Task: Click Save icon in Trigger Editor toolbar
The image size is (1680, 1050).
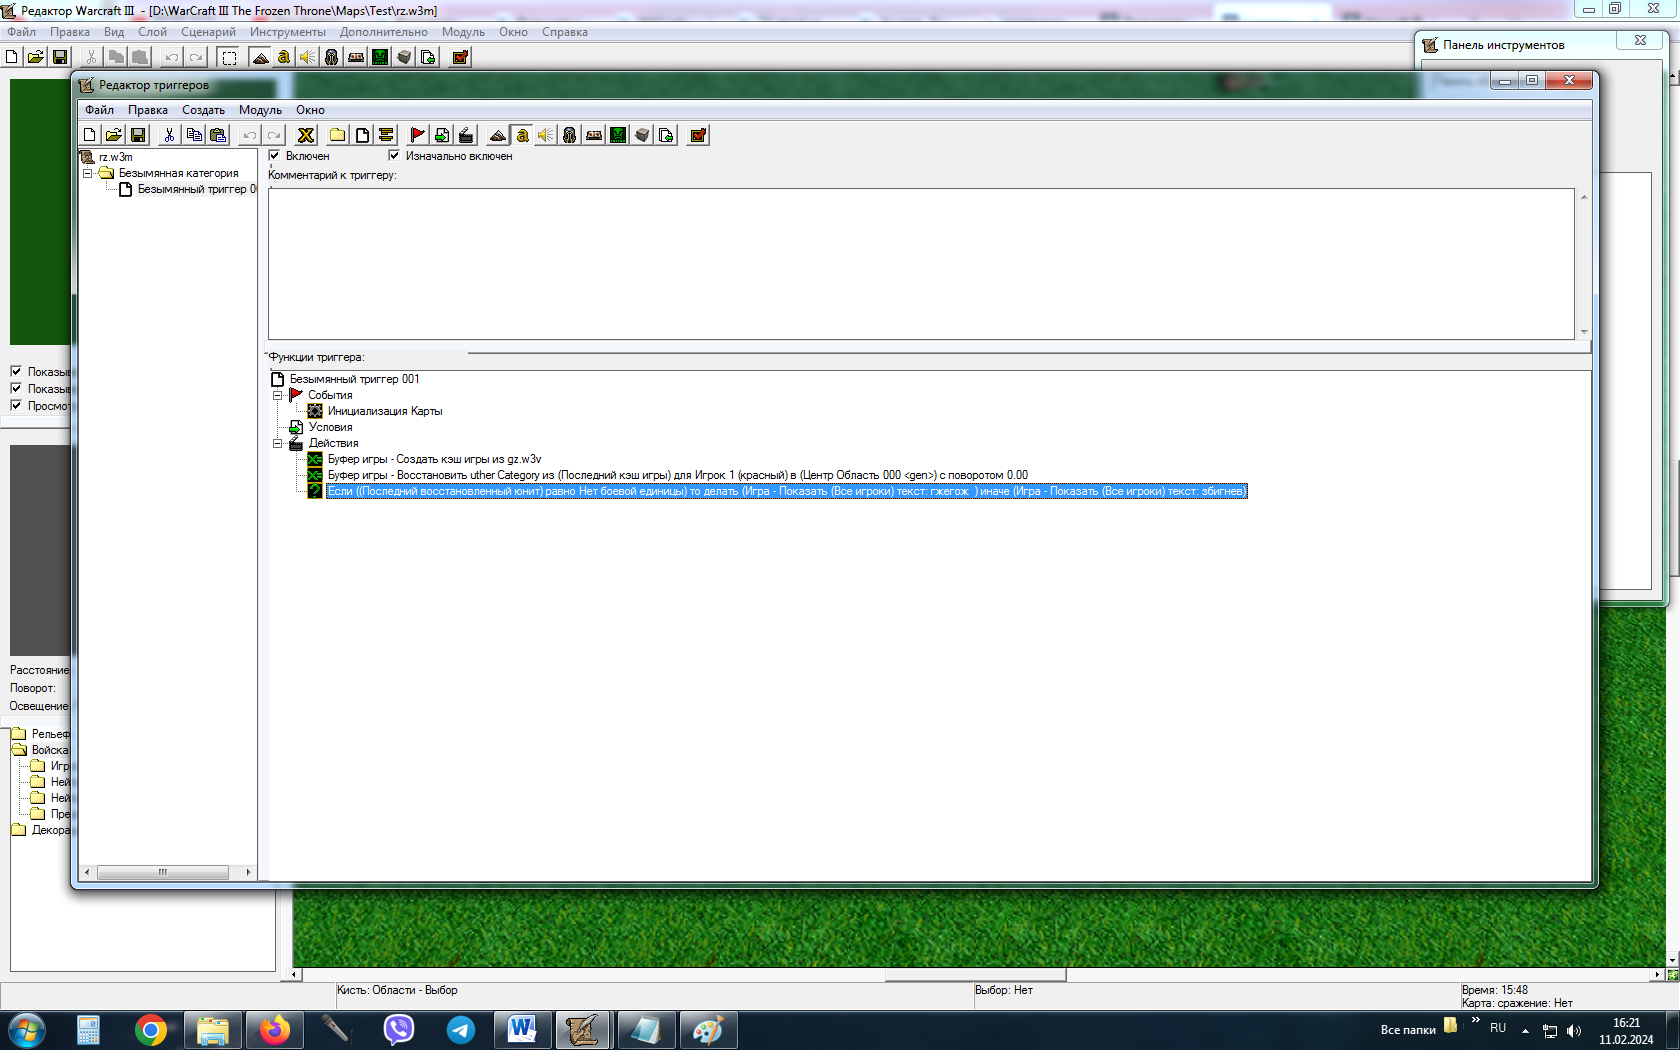Action: (138, 135)
